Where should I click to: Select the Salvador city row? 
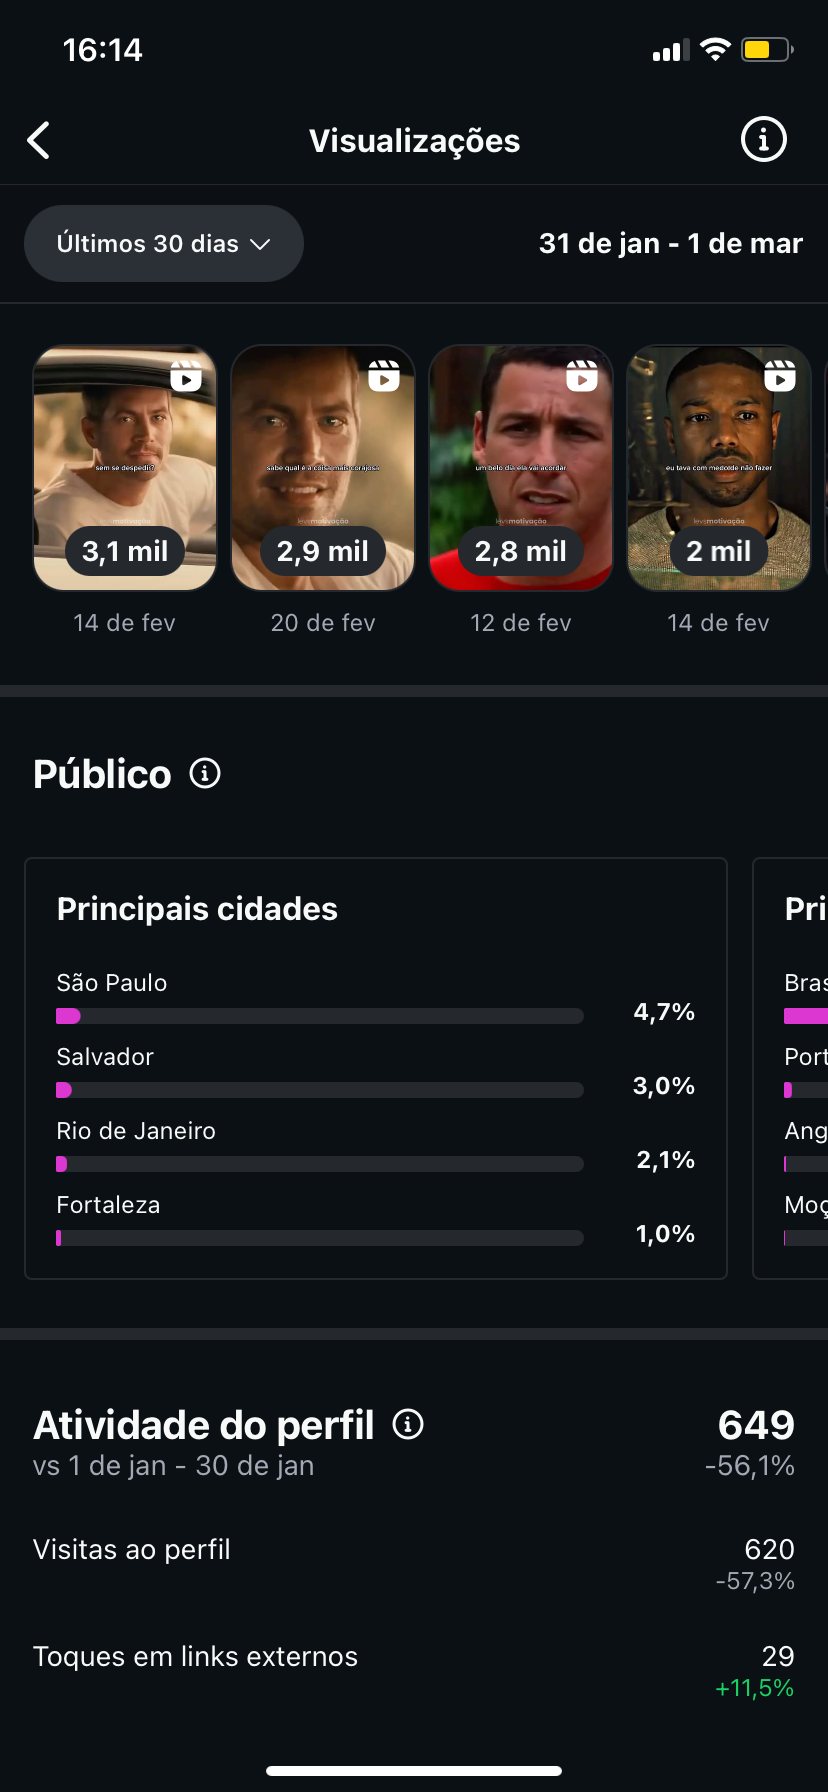[x=375, y=1072]
